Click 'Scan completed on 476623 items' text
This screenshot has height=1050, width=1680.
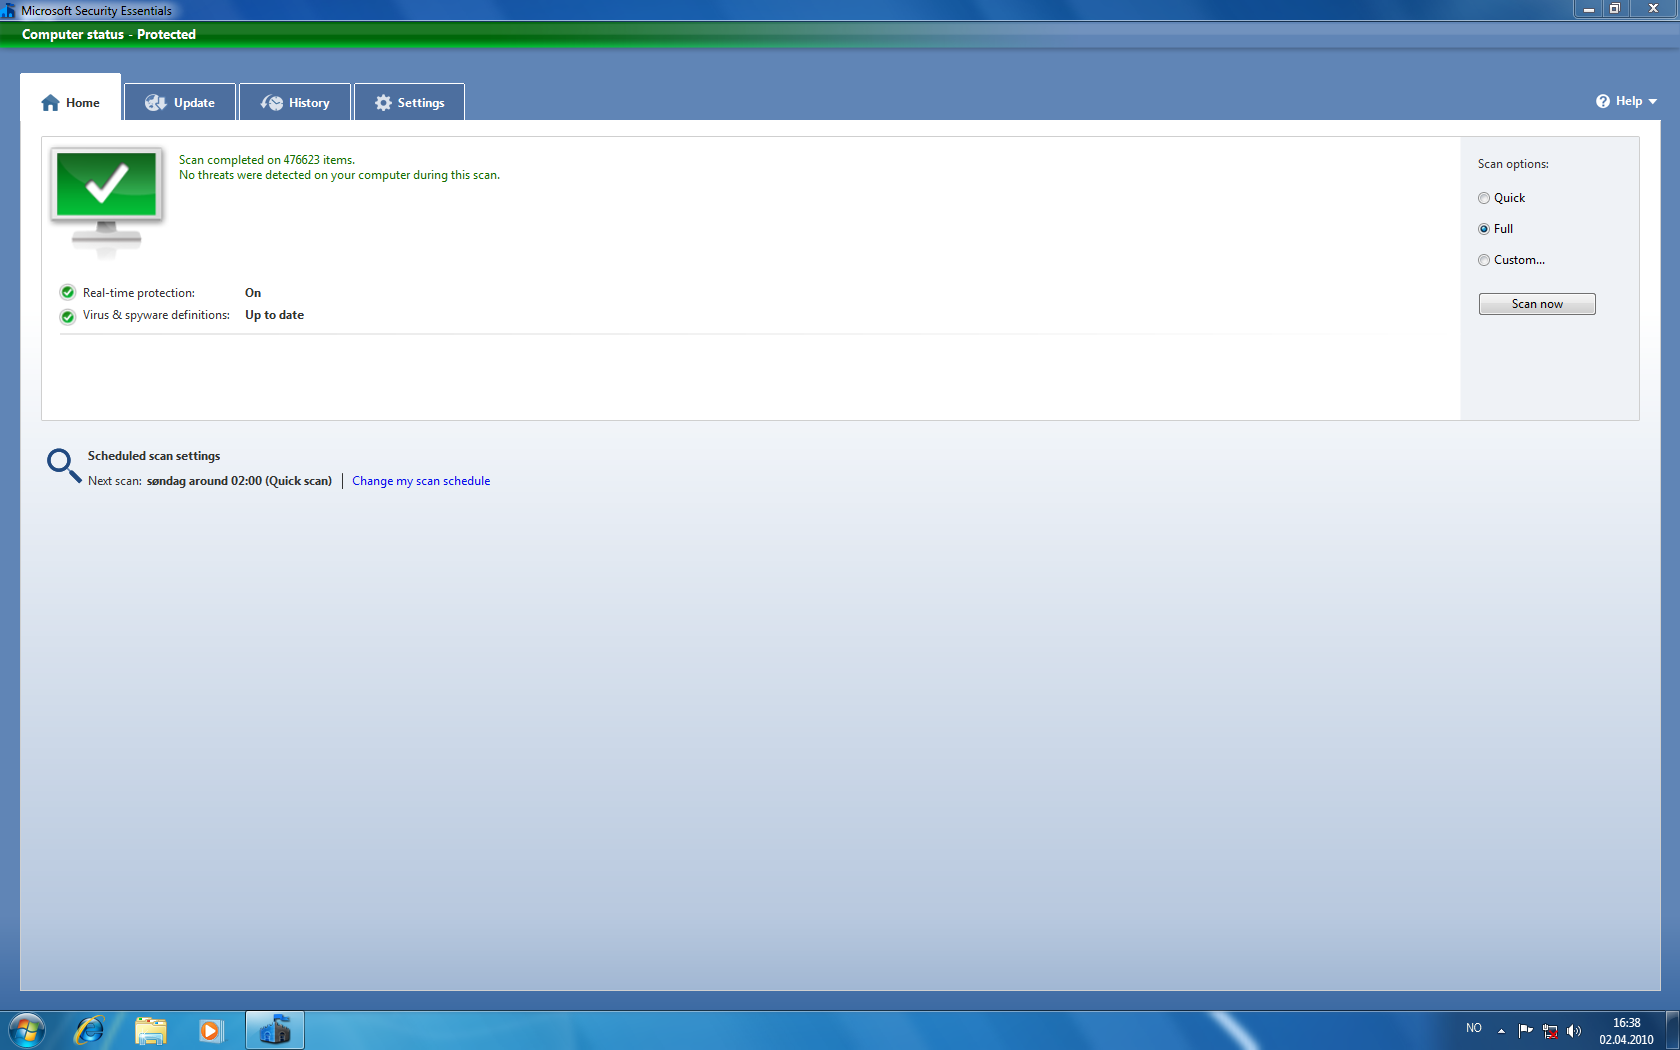point(267,160)
